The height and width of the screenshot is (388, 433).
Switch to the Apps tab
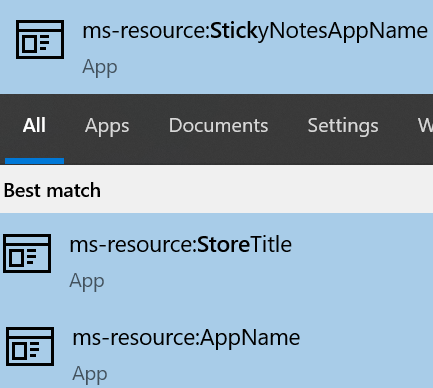pos(107,126)
